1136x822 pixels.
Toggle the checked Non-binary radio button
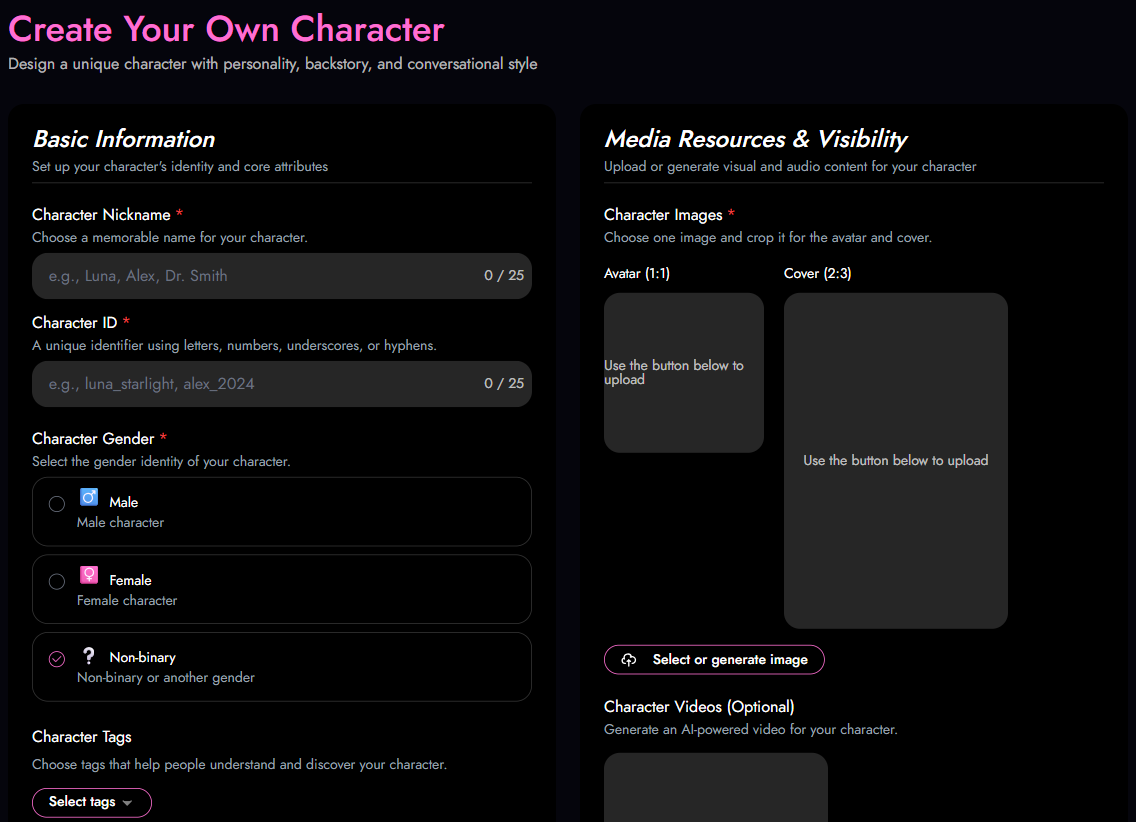(x=57, y=659)
